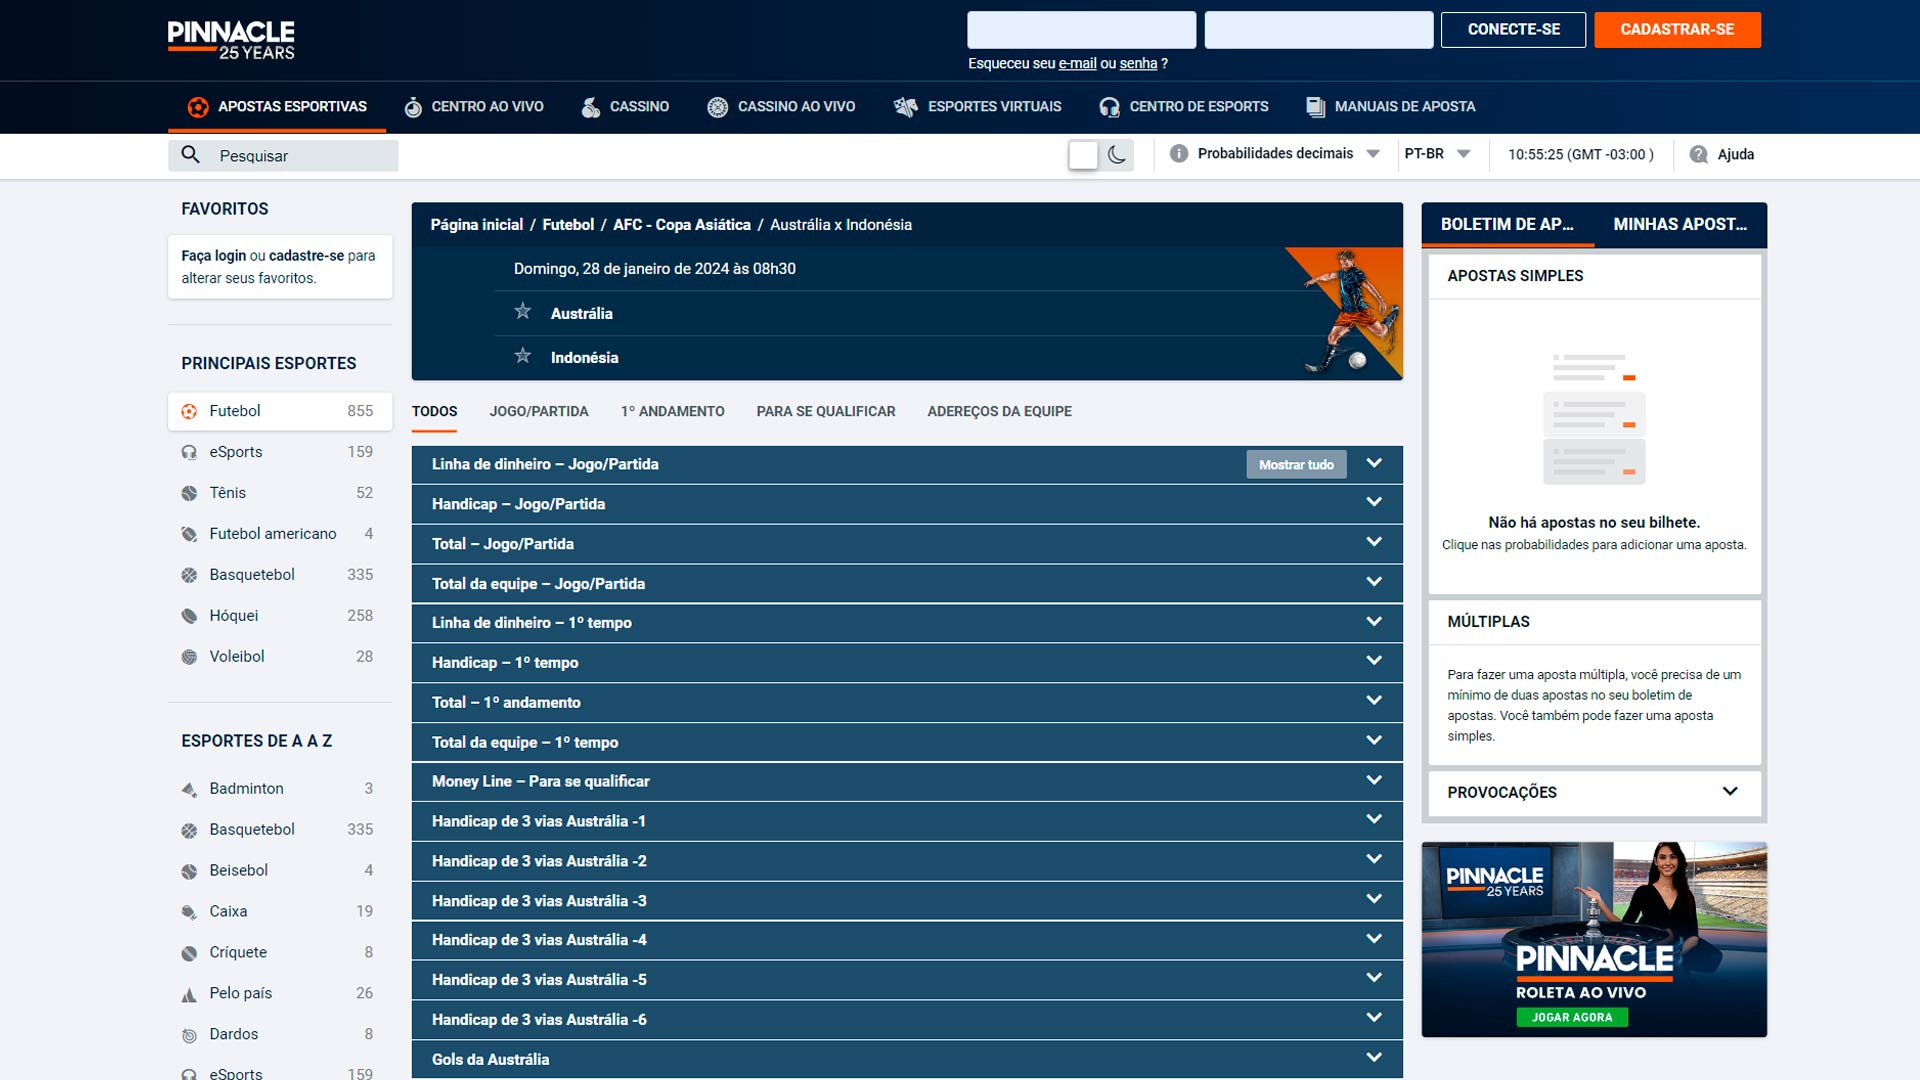Click the Mostrar tudo button
1920x1080 pixels.
[1296, 464]
